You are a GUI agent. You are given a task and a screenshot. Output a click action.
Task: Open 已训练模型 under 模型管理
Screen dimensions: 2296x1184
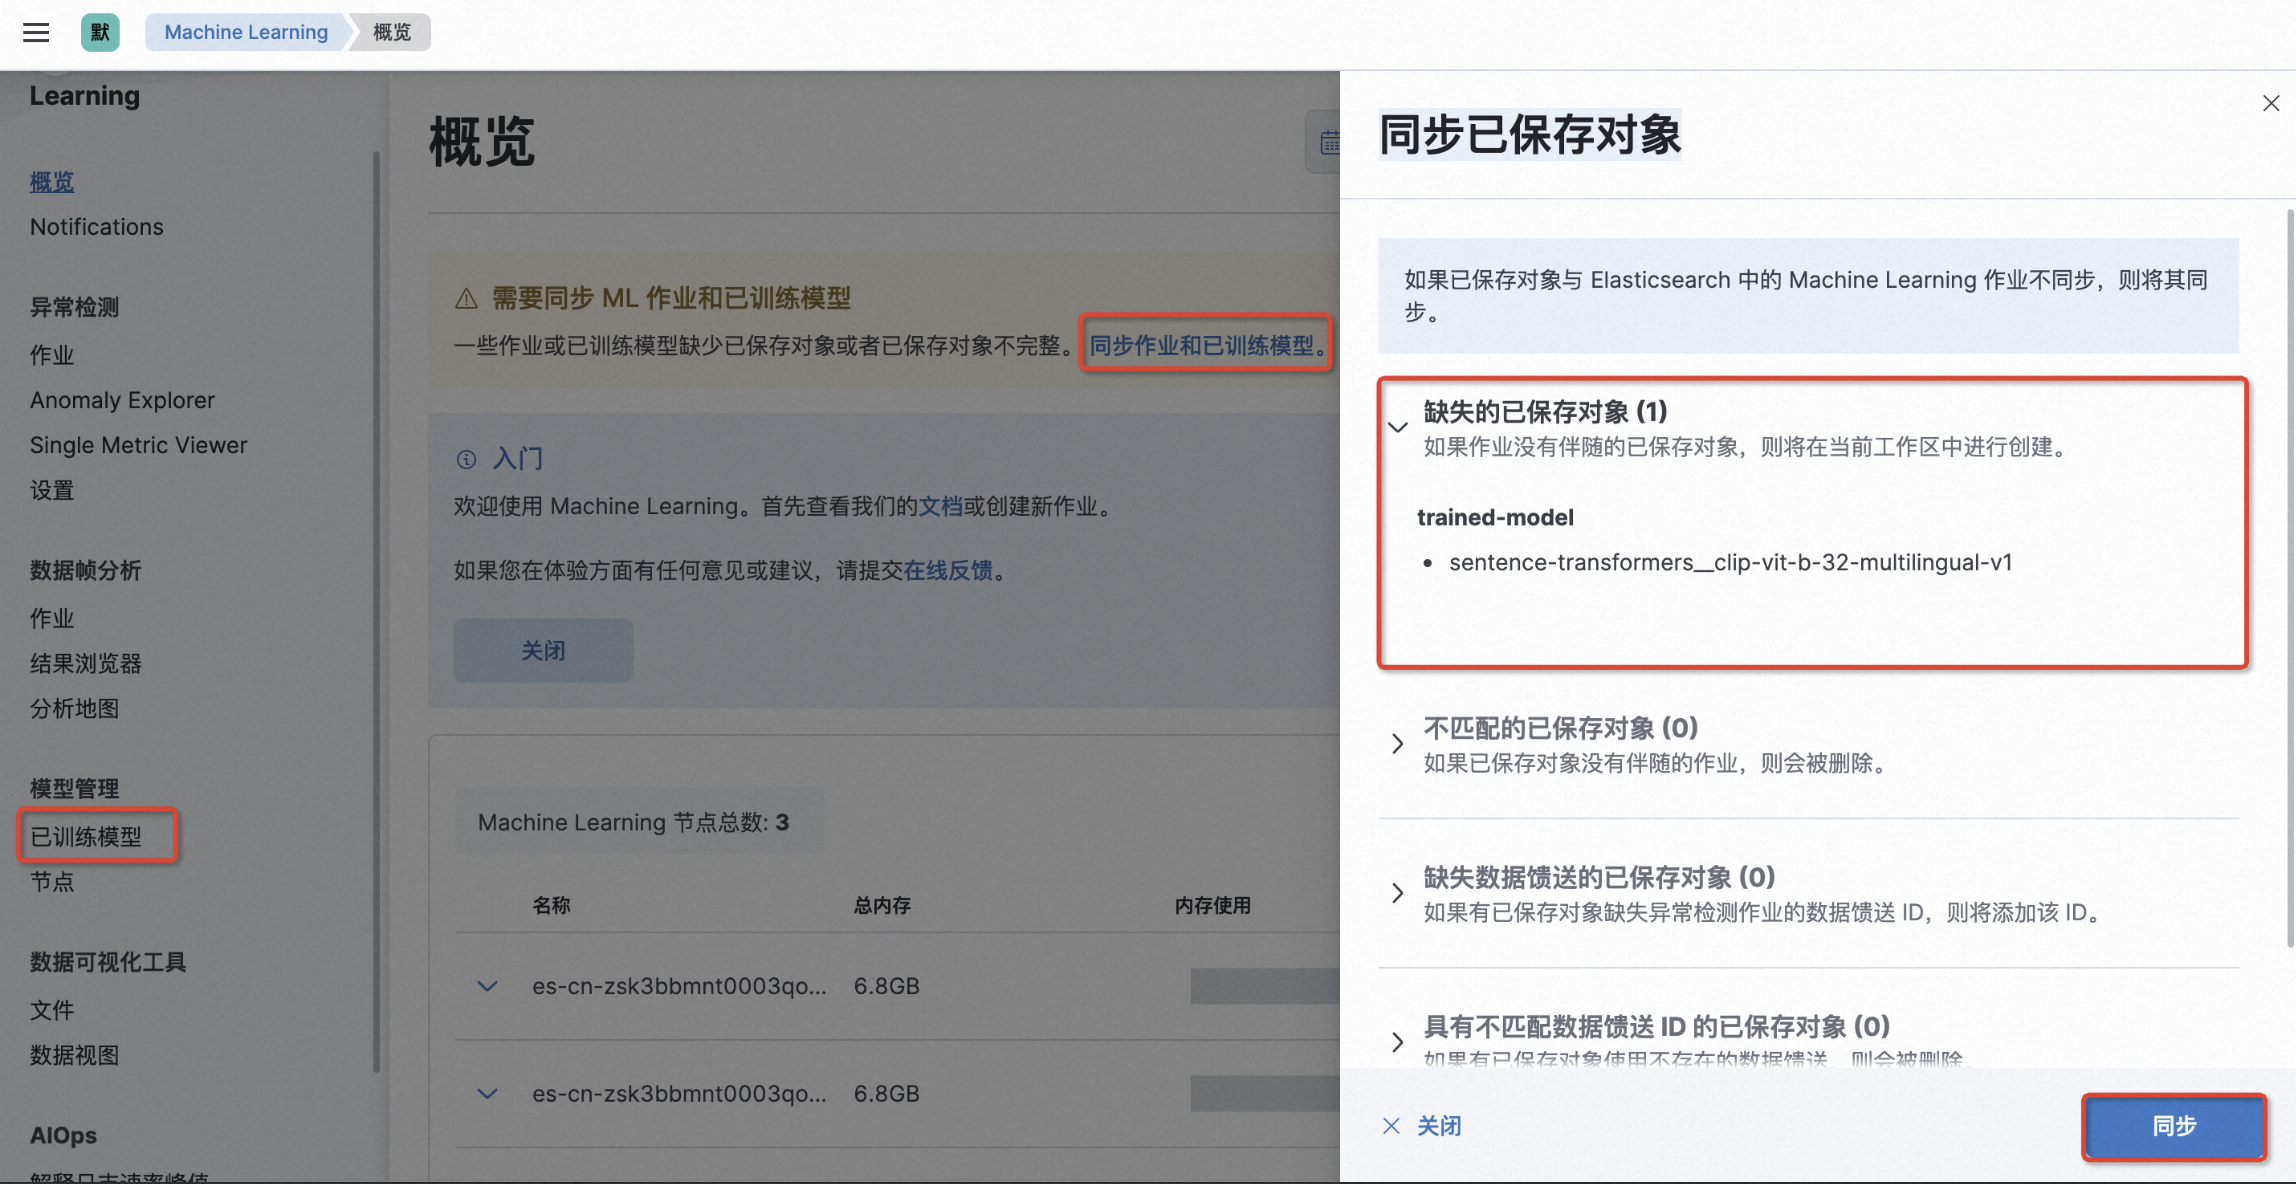86,836
